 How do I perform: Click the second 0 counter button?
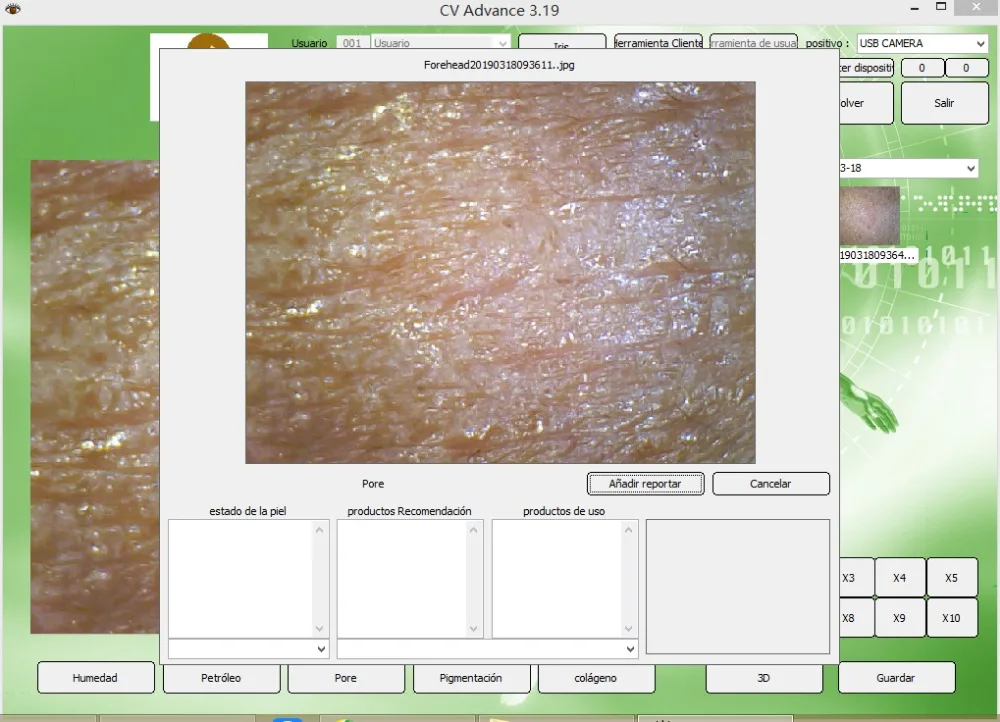tap(966, 68)
